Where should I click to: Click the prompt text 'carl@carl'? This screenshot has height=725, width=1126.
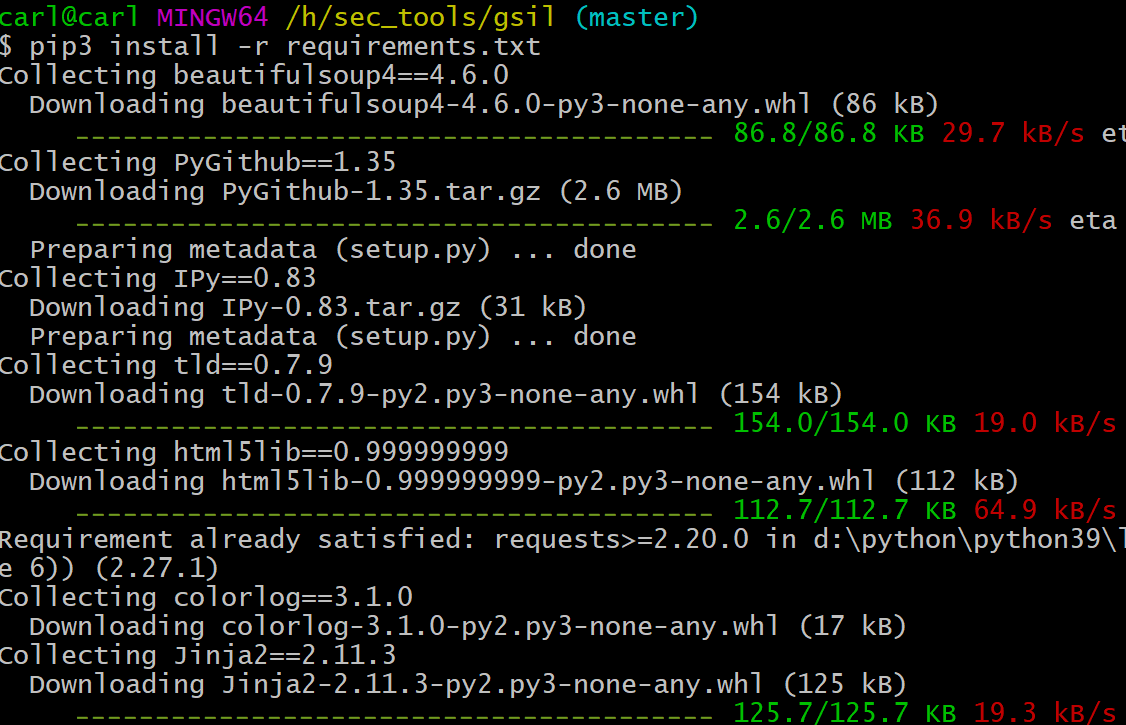[70, 16]
